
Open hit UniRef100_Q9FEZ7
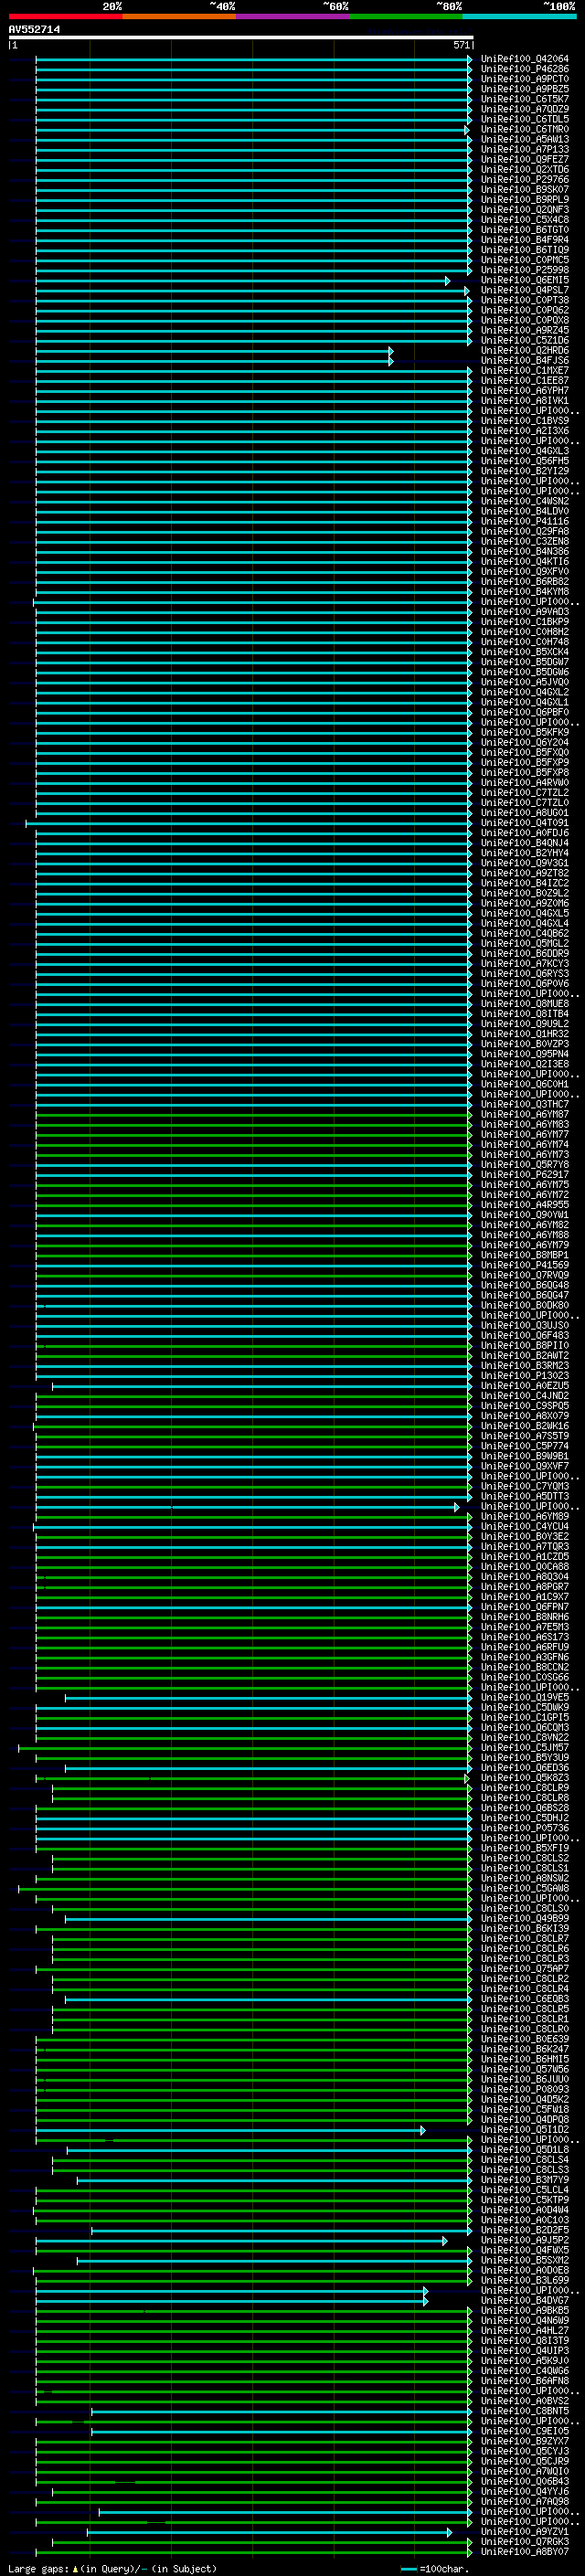pyautogui.click(x=525, y=160)
